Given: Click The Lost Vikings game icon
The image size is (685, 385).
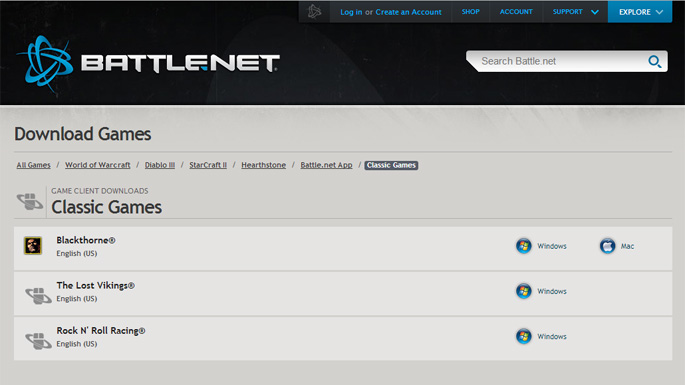Looking at the screenshot, I should (x=38, y=295).
